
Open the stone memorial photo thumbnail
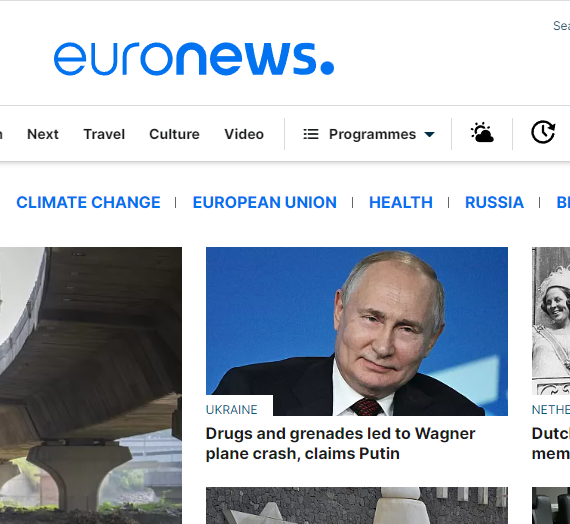pyautogui.click(x=357, y=505)
